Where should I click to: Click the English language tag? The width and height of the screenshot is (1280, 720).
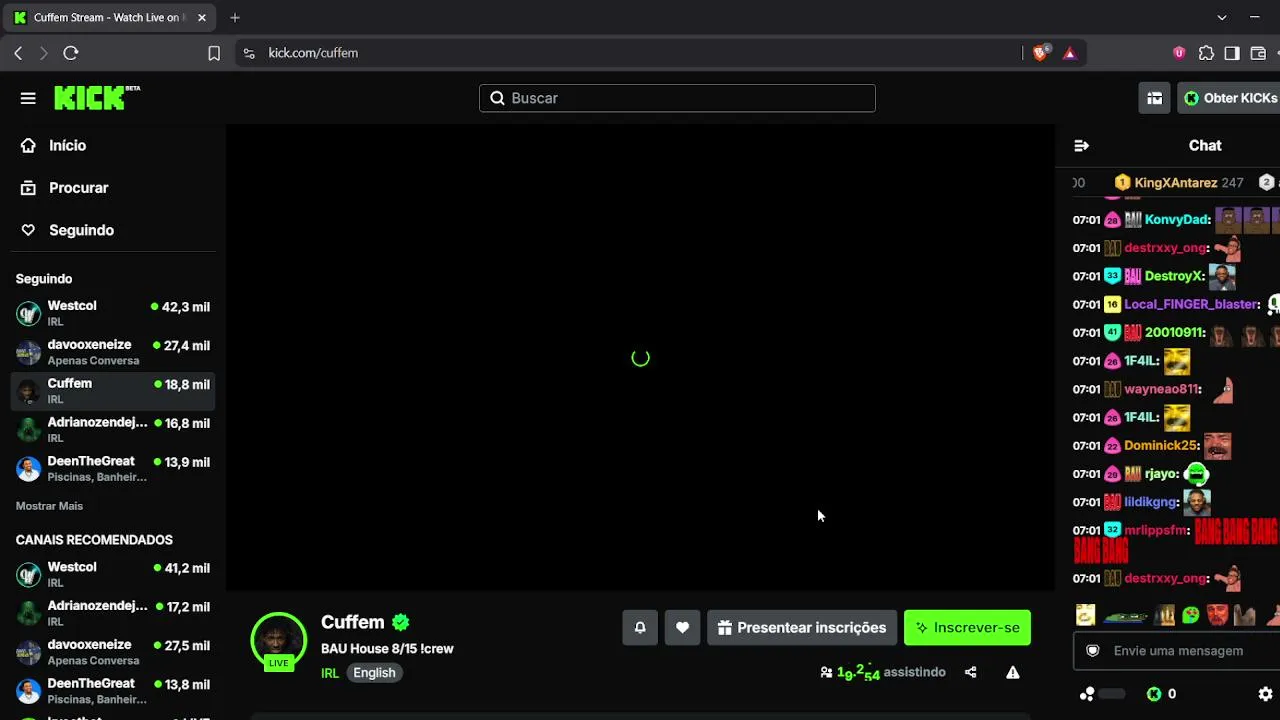coord(374,673)
